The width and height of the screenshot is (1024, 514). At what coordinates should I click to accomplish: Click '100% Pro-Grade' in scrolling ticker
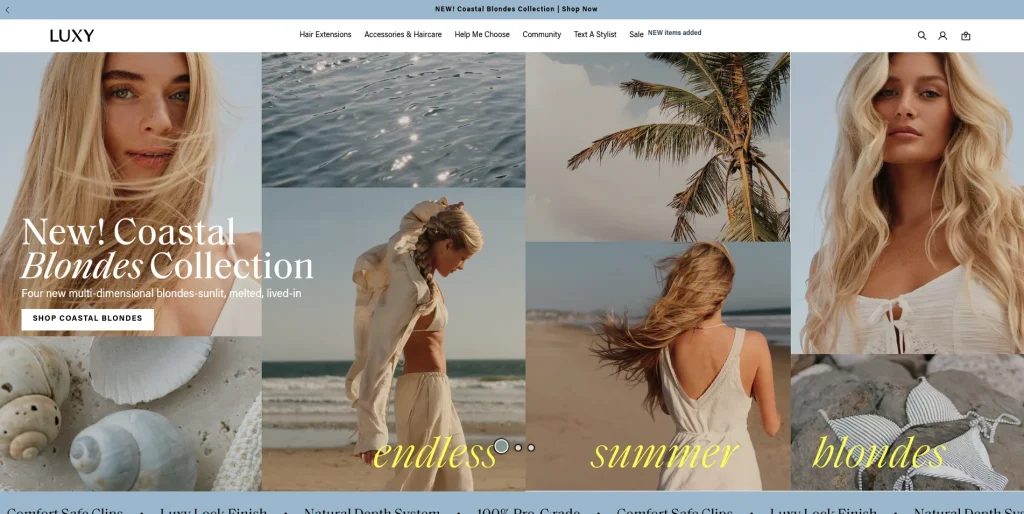tap(530, 511)
